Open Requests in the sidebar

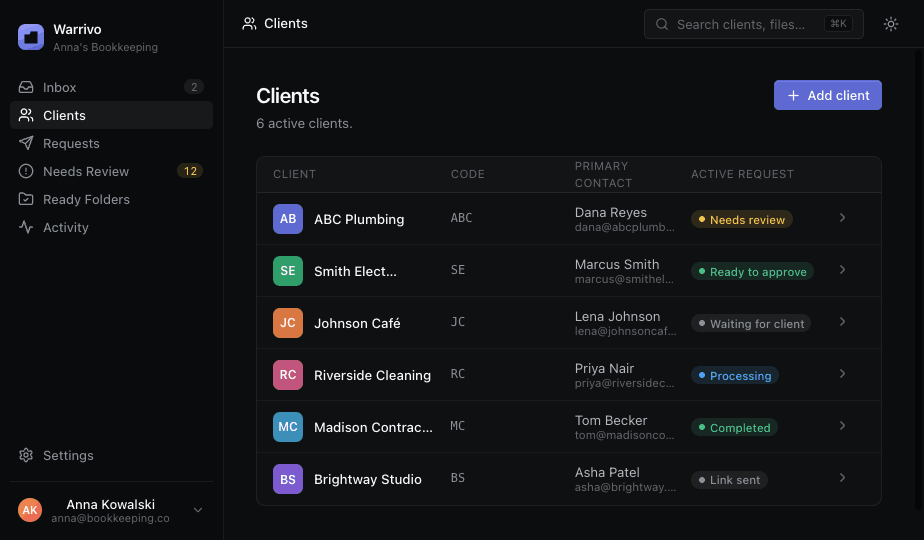pos(111,143)
